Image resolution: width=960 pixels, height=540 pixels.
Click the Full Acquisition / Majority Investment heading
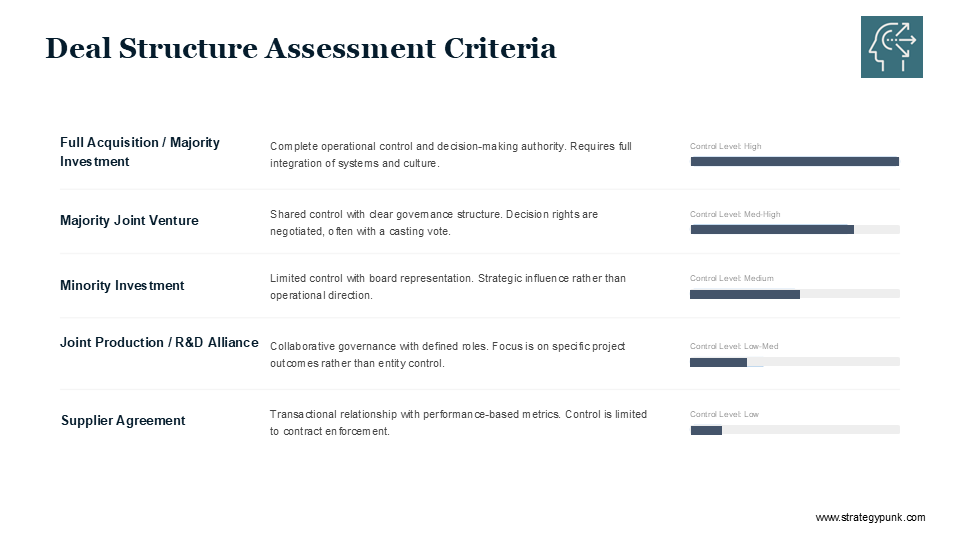(x=140, y=152)
